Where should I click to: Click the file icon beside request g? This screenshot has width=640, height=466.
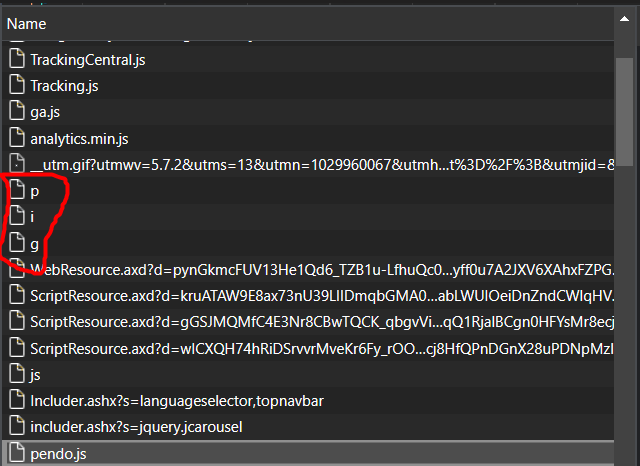(15, 243)
